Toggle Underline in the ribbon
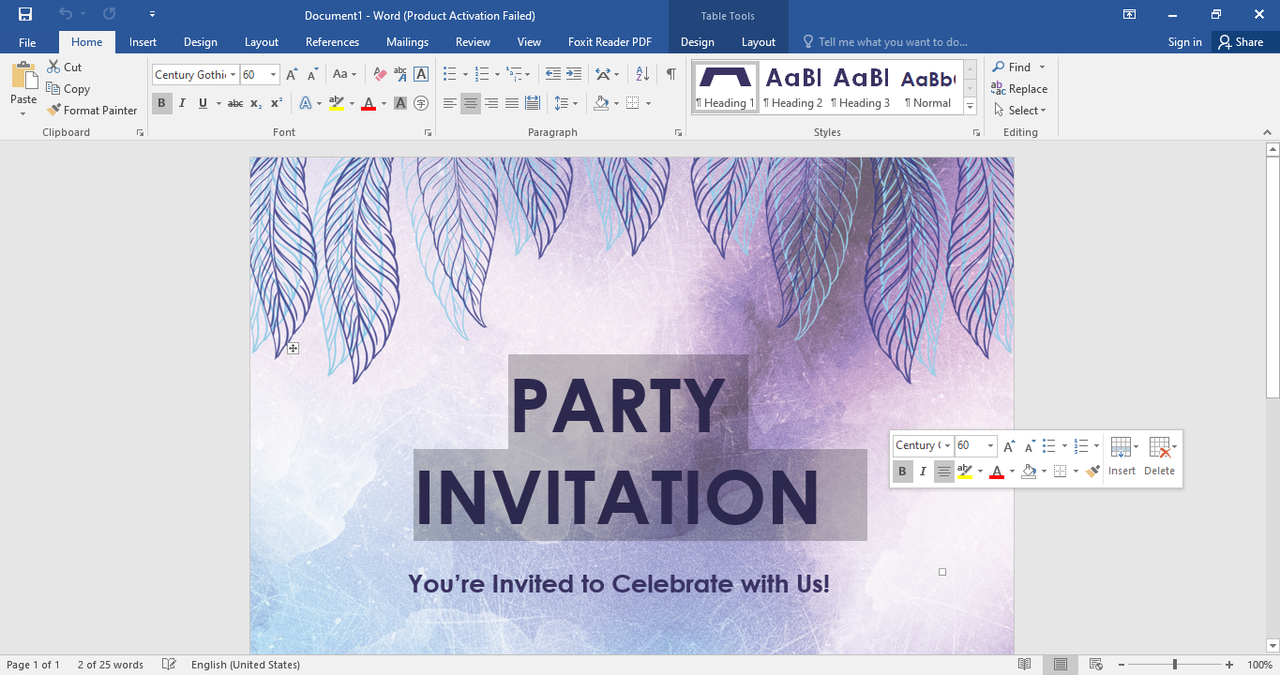1280x675 pixels. 203,103
